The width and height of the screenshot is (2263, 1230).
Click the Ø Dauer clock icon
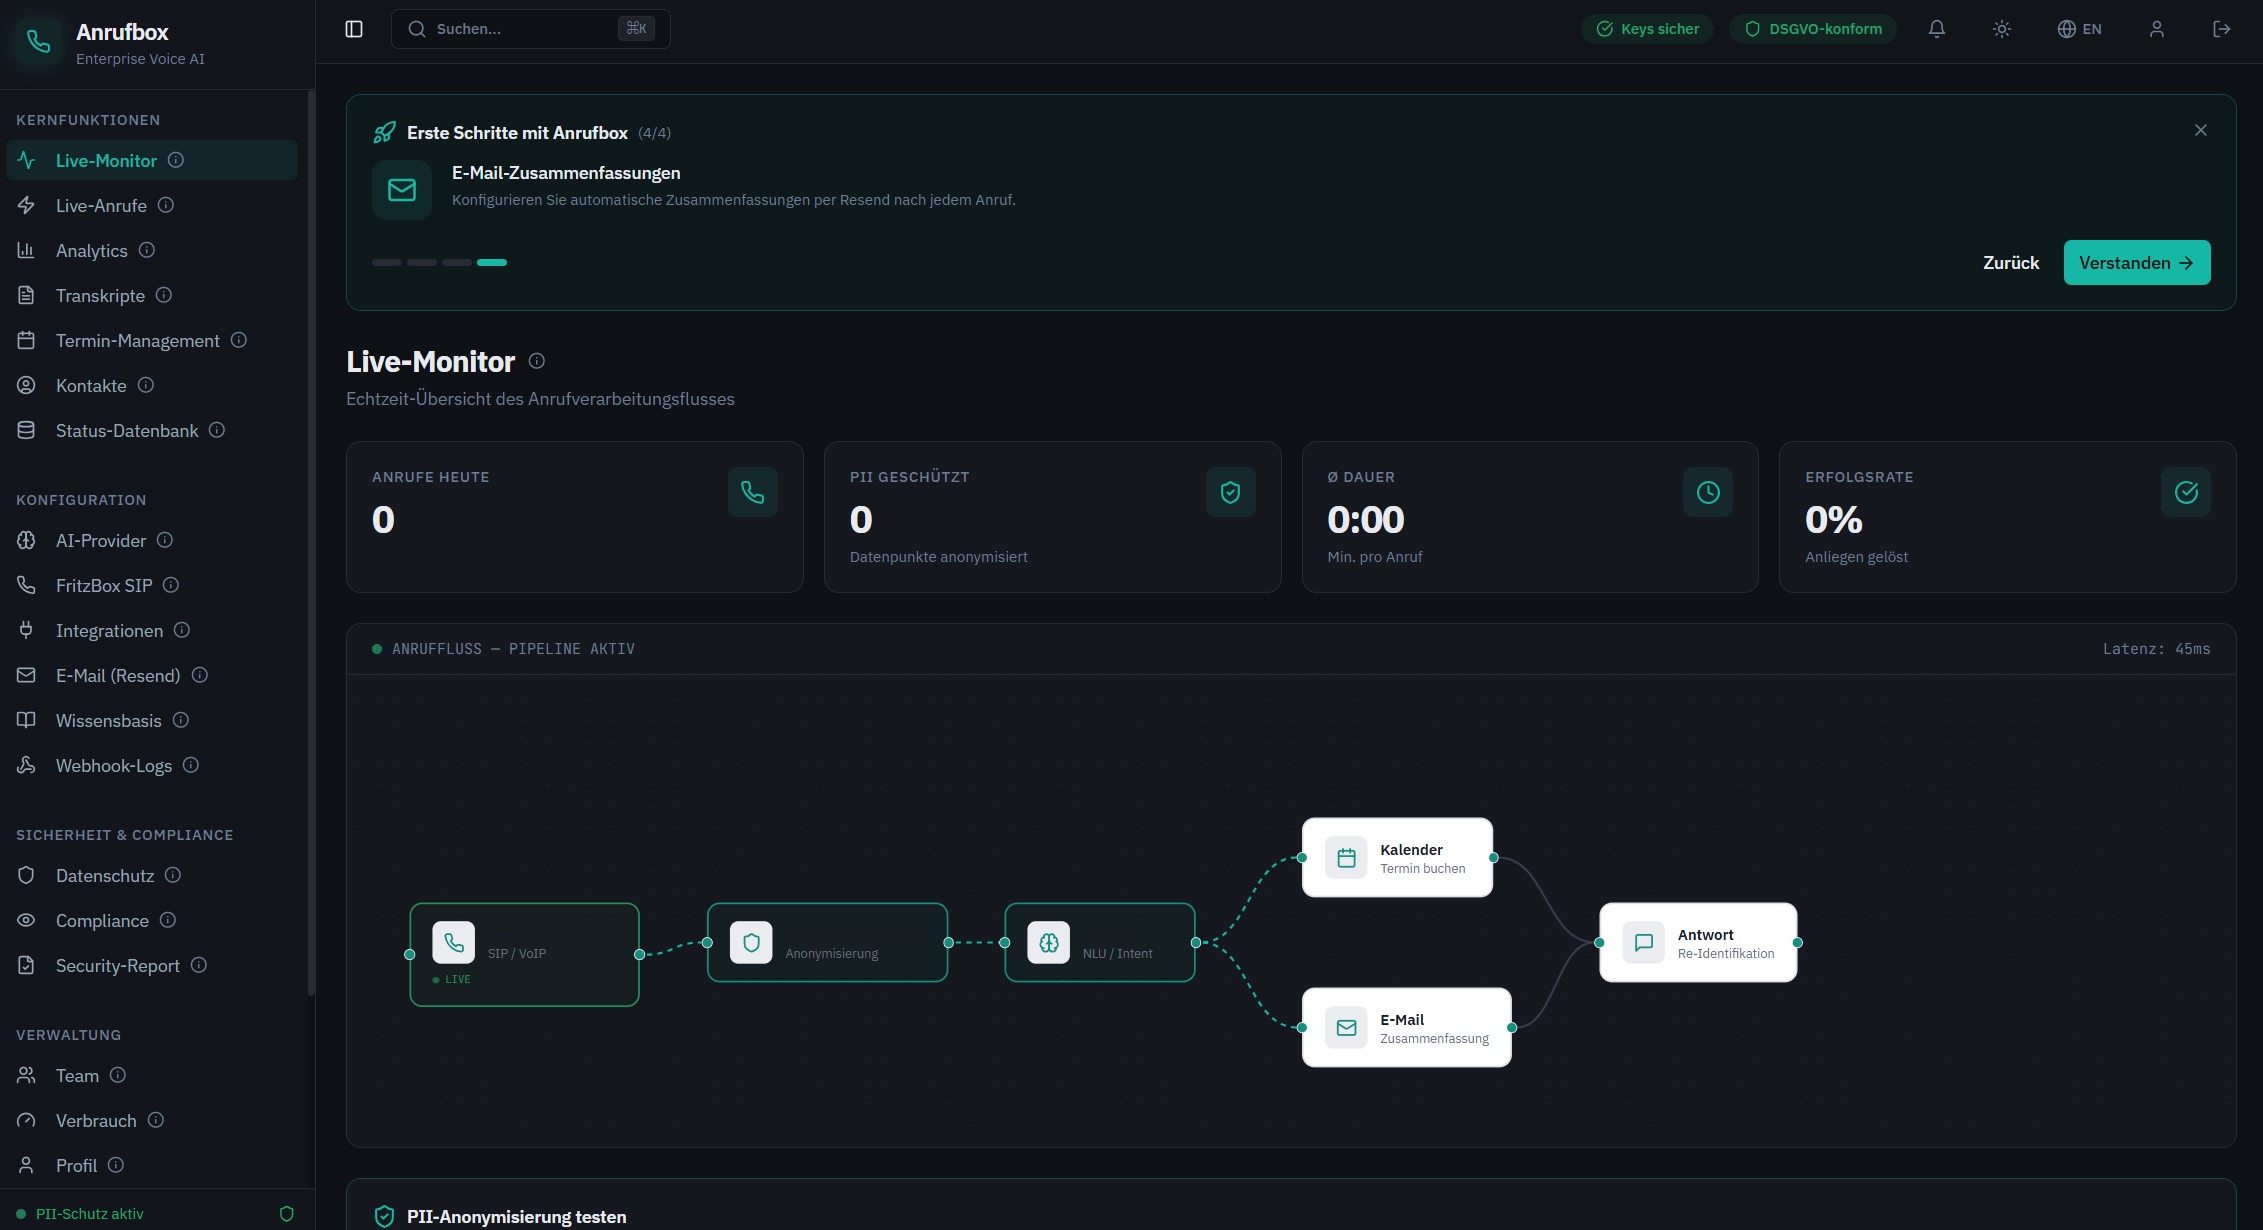tap(1708, 492)
